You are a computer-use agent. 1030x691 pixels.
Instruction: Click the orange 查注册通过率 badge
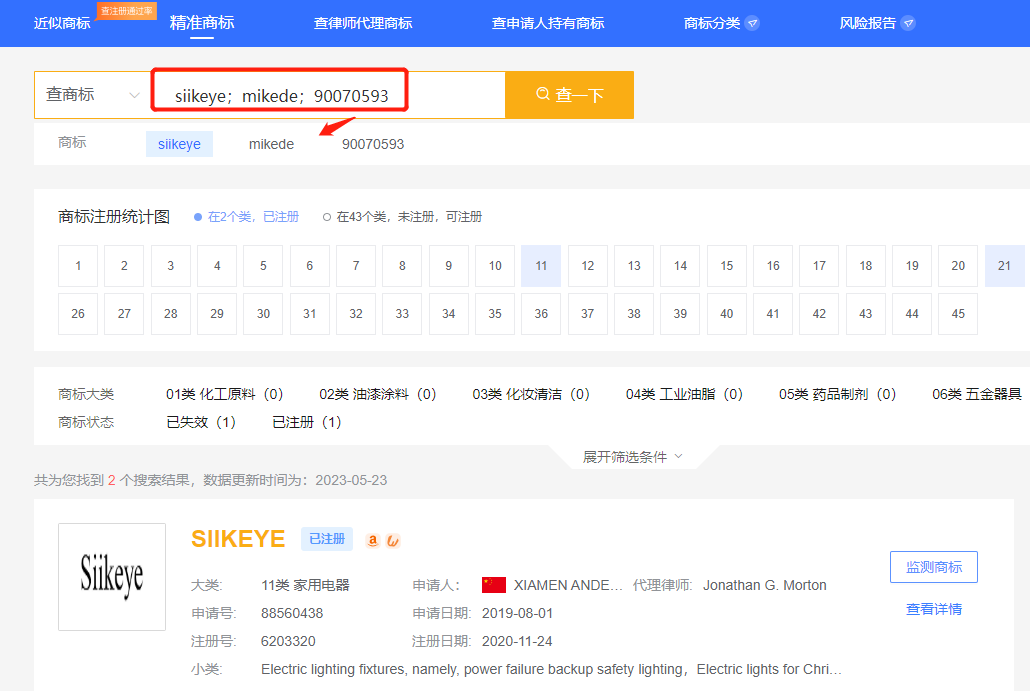126,13
